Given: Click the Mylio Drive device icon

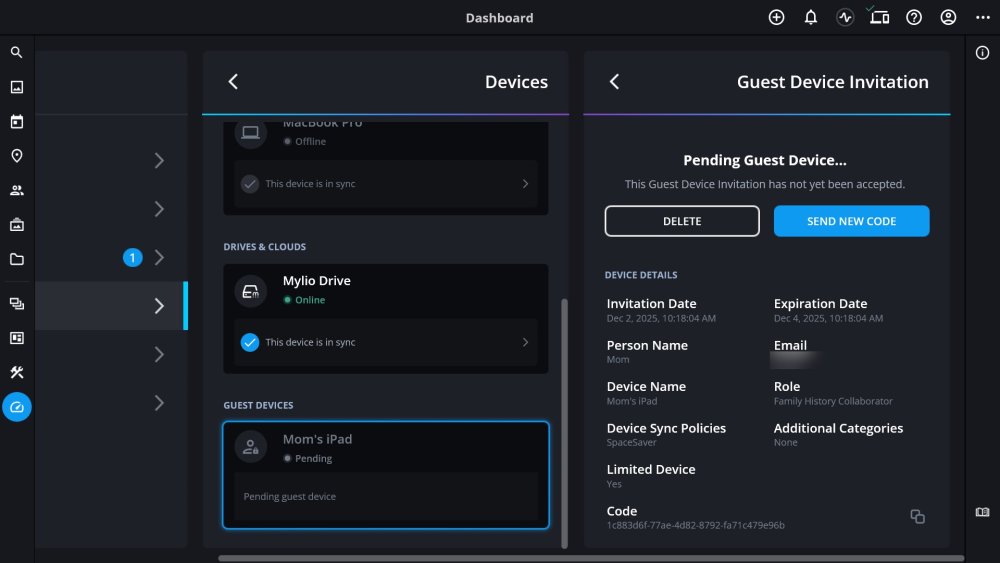Looking at the screenshot, I should (251, 291).
